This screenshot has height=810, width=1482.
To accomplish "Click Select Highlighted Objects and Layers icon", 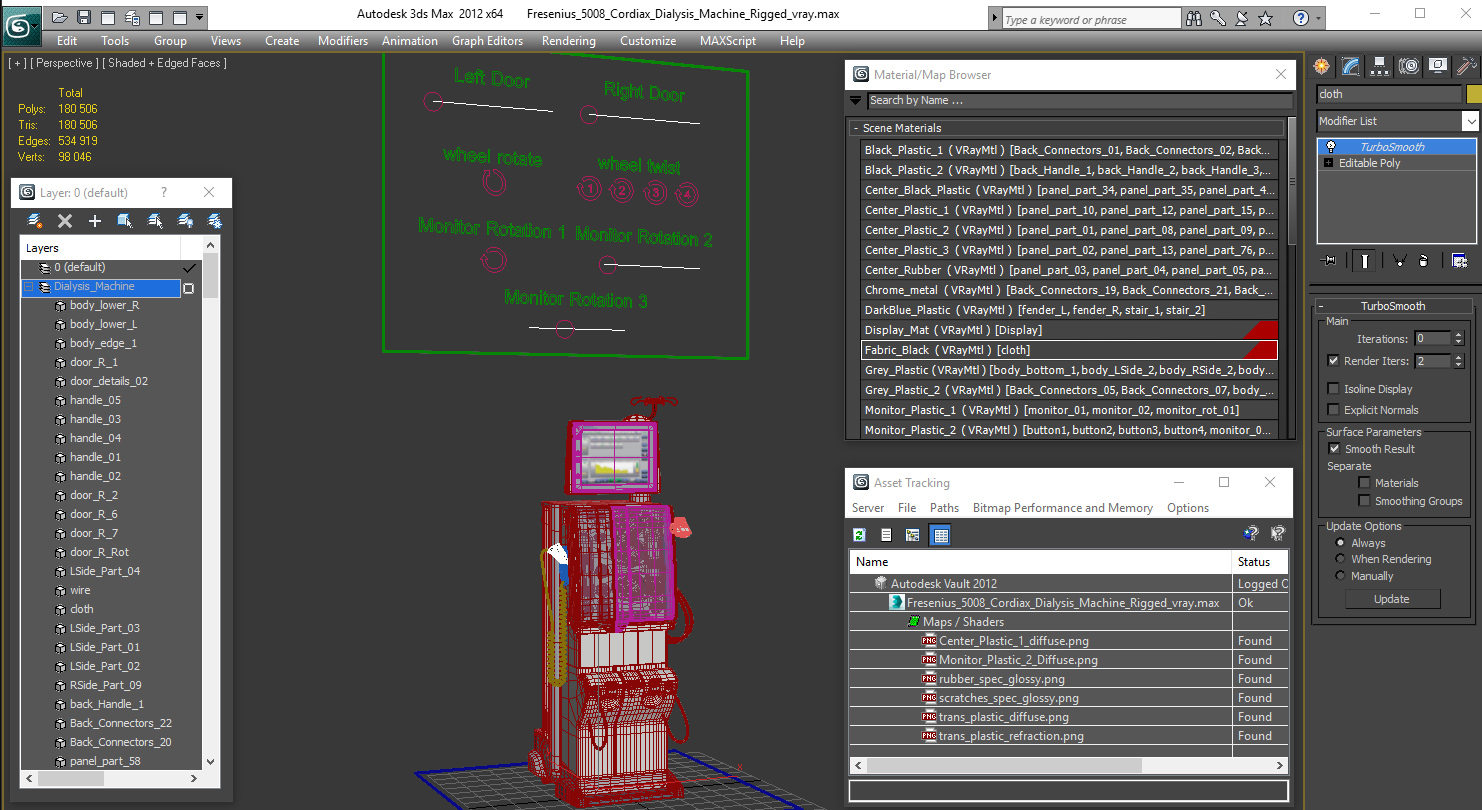I will pyautogui.click(x=125, y=221).
